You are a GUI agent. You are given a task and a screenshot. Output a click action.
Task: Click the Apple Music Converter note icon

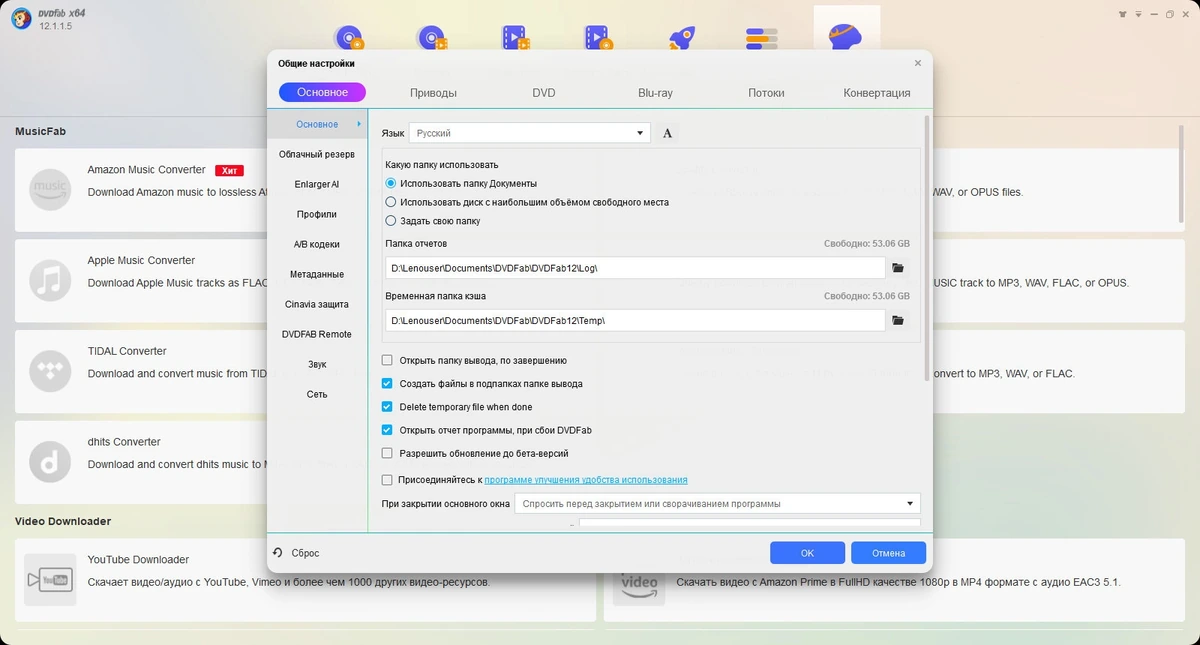pos(50,279)
